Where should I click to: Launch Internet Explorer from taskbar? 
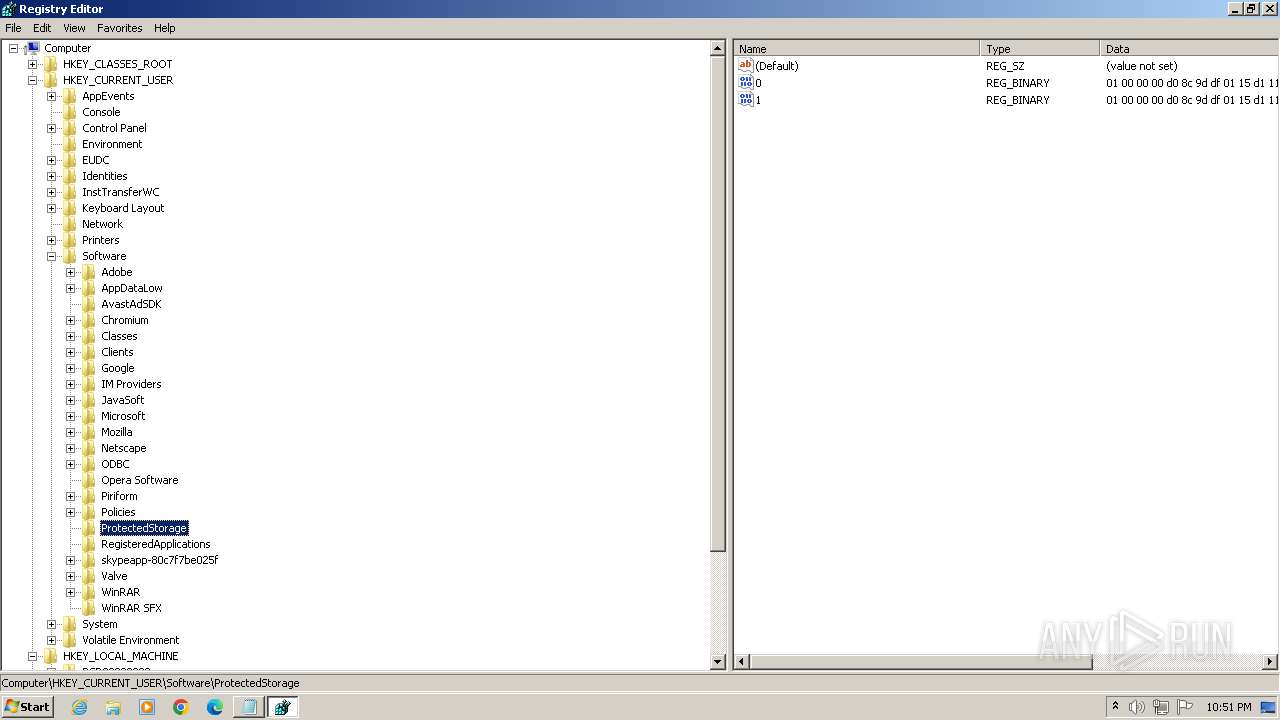(80, 707)
